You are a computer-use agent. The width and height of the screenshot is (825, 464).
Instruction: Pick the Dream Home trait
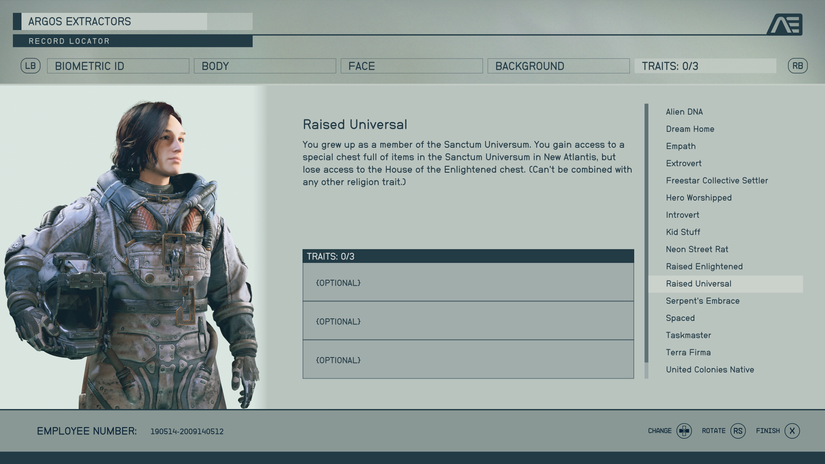(x=690, y=129)
